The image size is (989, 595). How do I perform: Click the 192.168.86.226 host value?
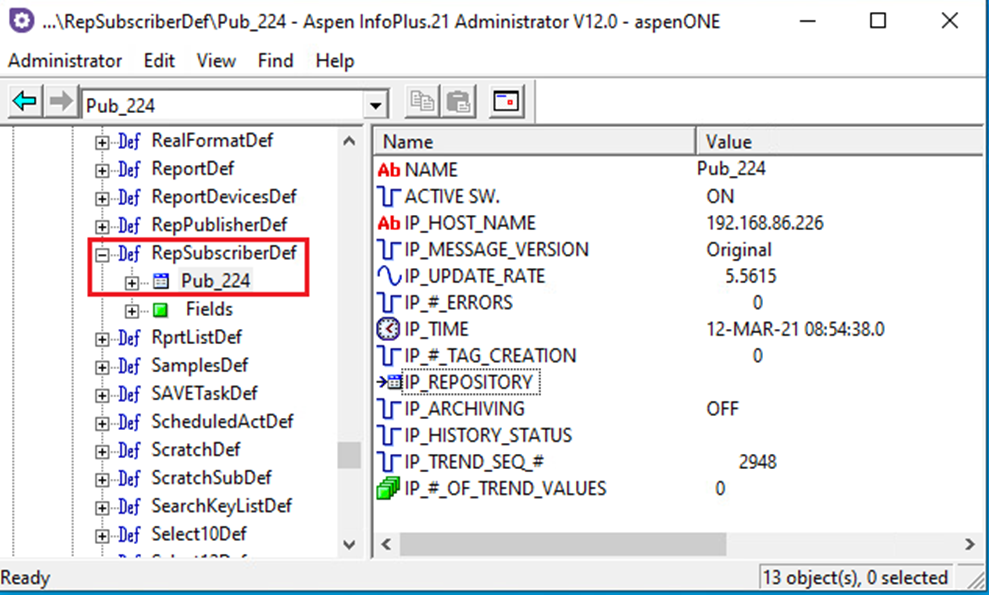(x=764, y=223)
